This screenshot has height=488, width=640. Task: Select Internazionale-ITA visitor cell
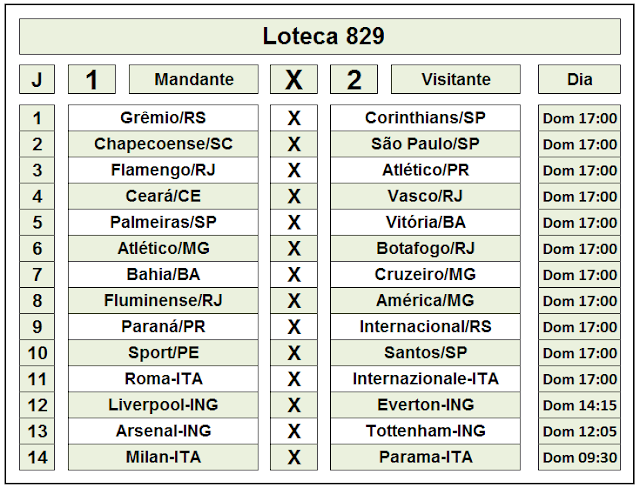click(x=425, y=379)
